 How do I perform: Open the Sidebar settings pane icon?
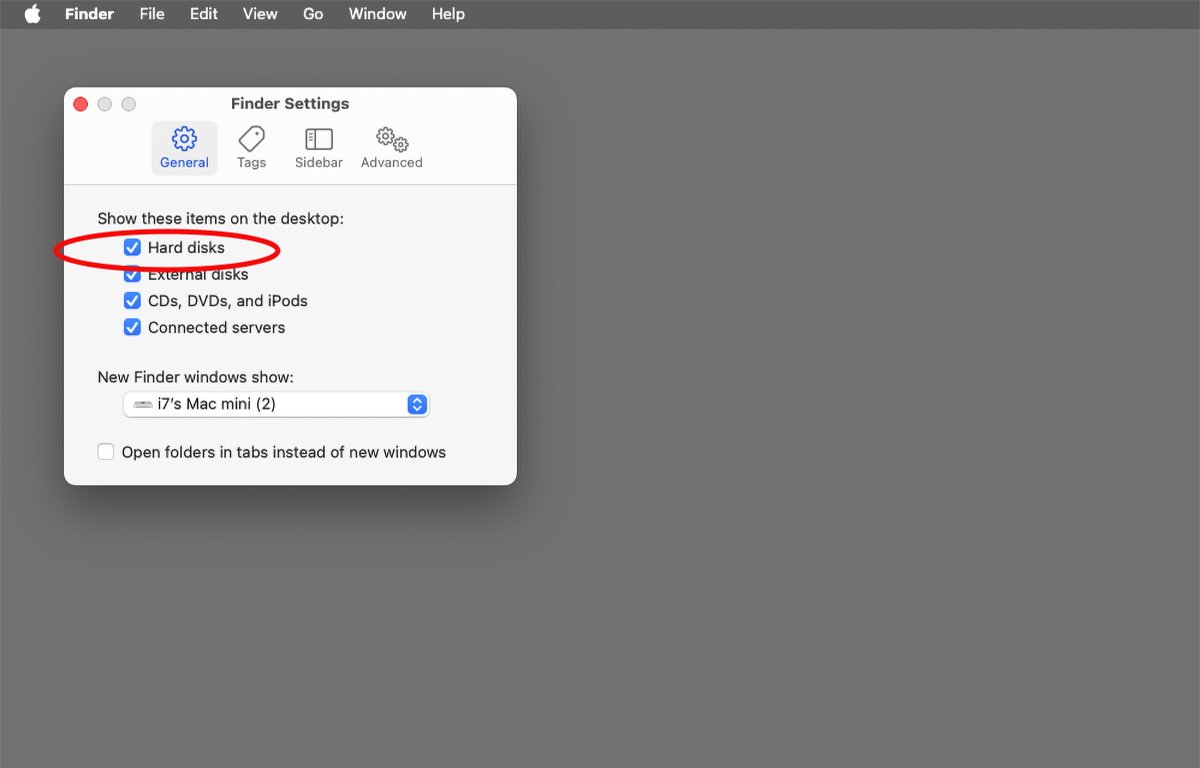click(318, 139)
